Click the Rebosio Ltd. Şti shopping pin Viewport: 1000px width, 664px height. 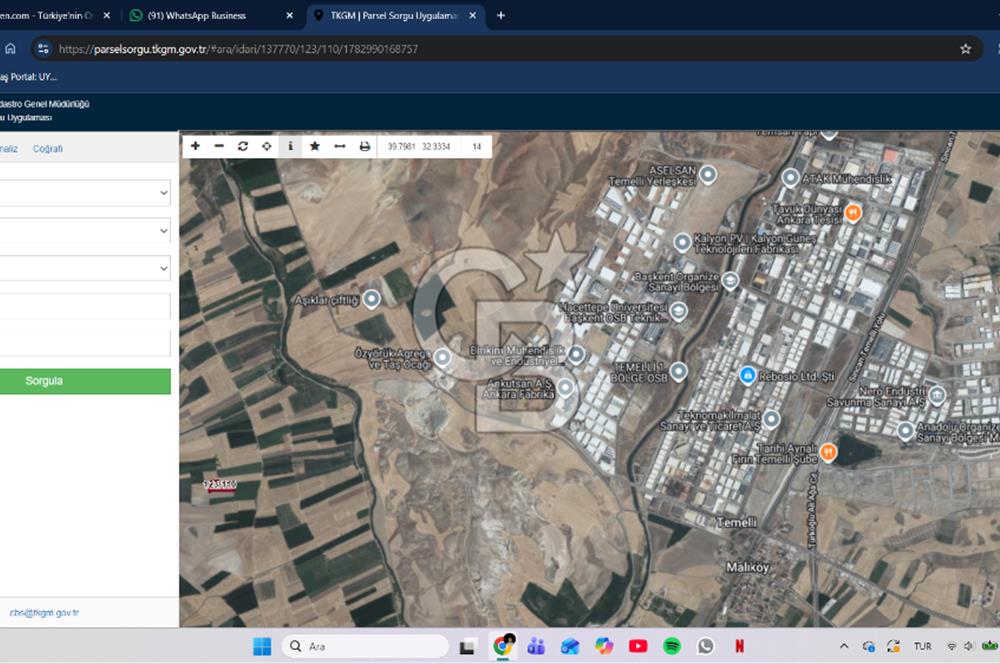coord(747,375)
